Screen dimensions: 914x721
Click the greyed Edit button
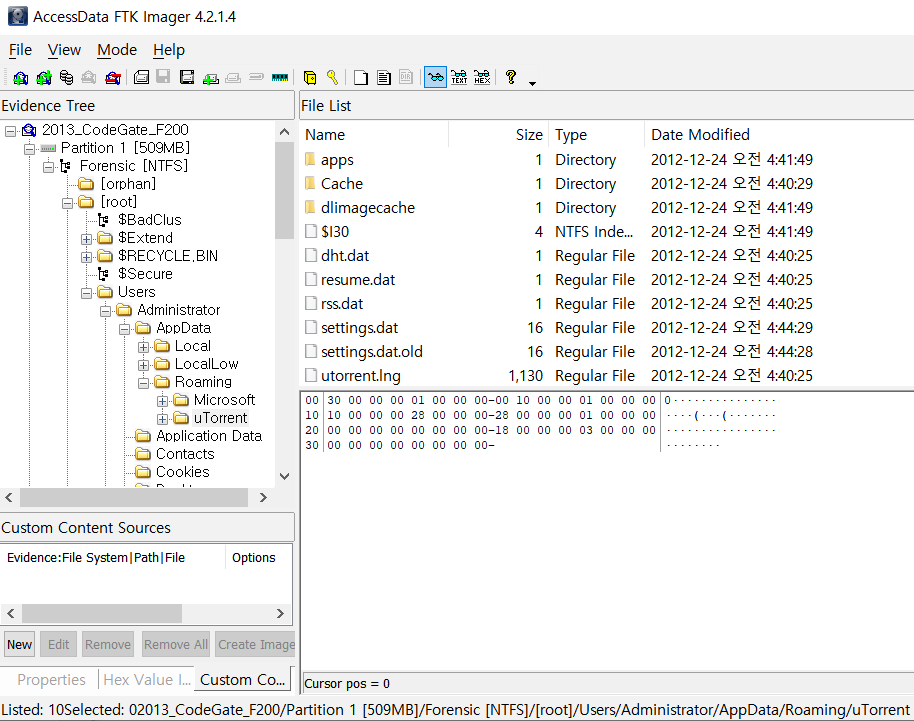coord(58,644)
